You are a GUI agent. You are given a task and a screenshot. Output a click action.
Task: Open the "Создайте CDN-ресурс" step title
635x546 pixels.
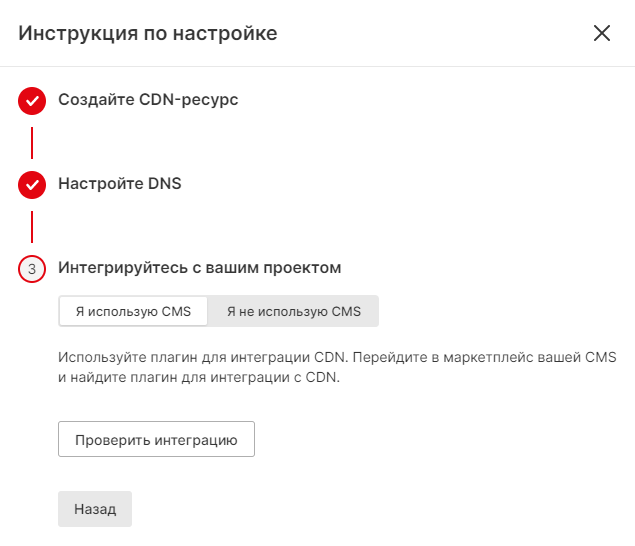click(x=148, y=100)
